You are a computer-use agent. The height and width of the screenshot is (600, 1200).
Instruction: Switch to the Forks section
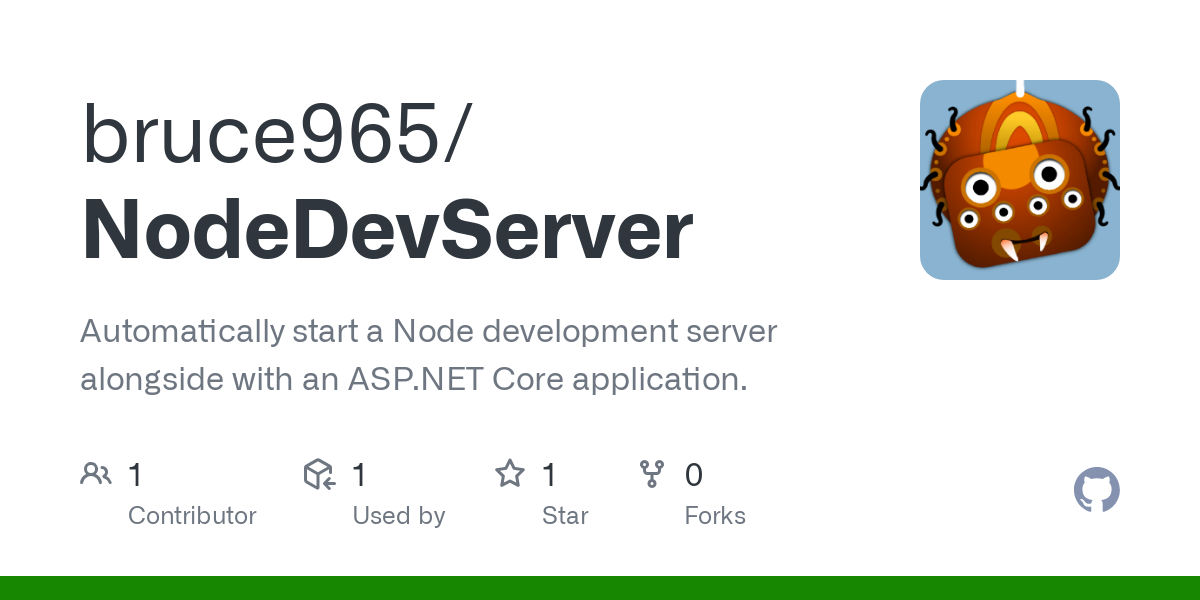click(715, 515)
